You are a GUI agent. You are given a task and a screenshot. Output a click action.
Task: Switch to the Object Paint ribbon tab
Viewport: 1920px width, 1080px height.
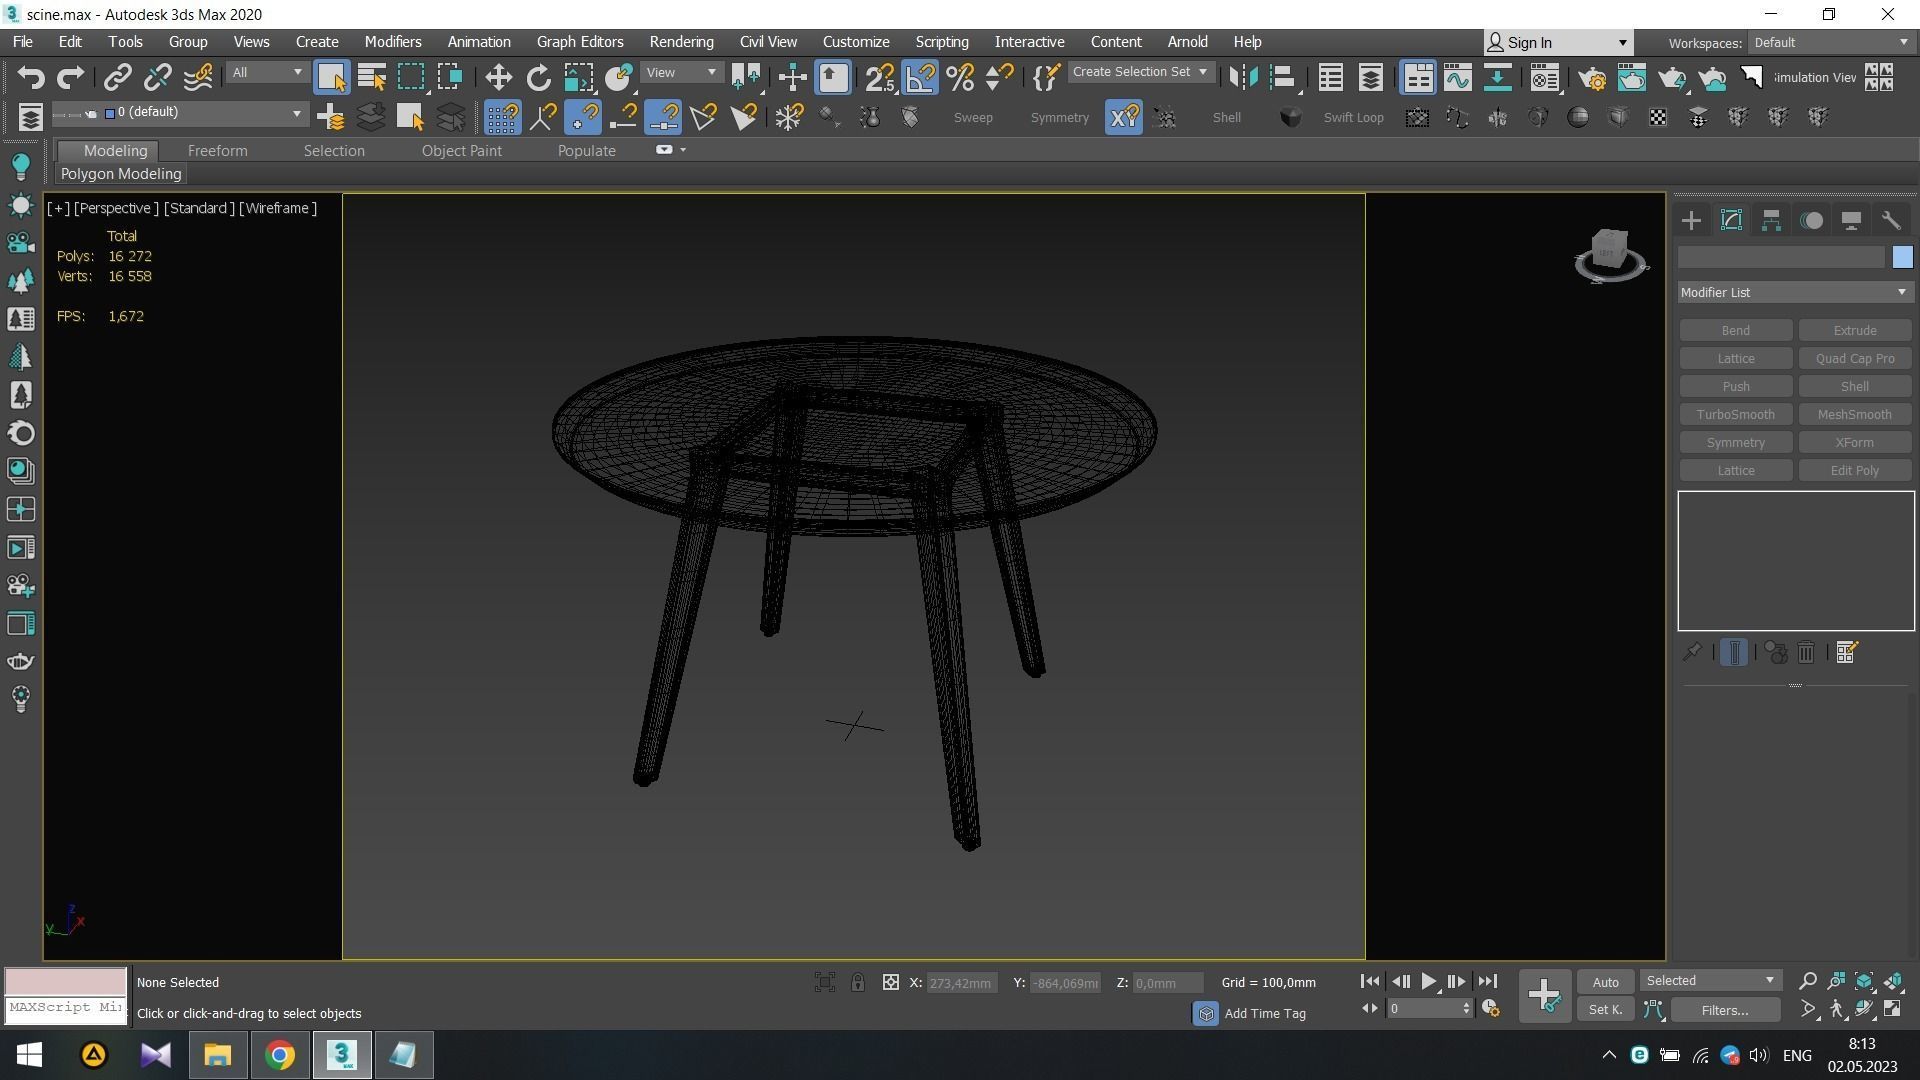461,151
